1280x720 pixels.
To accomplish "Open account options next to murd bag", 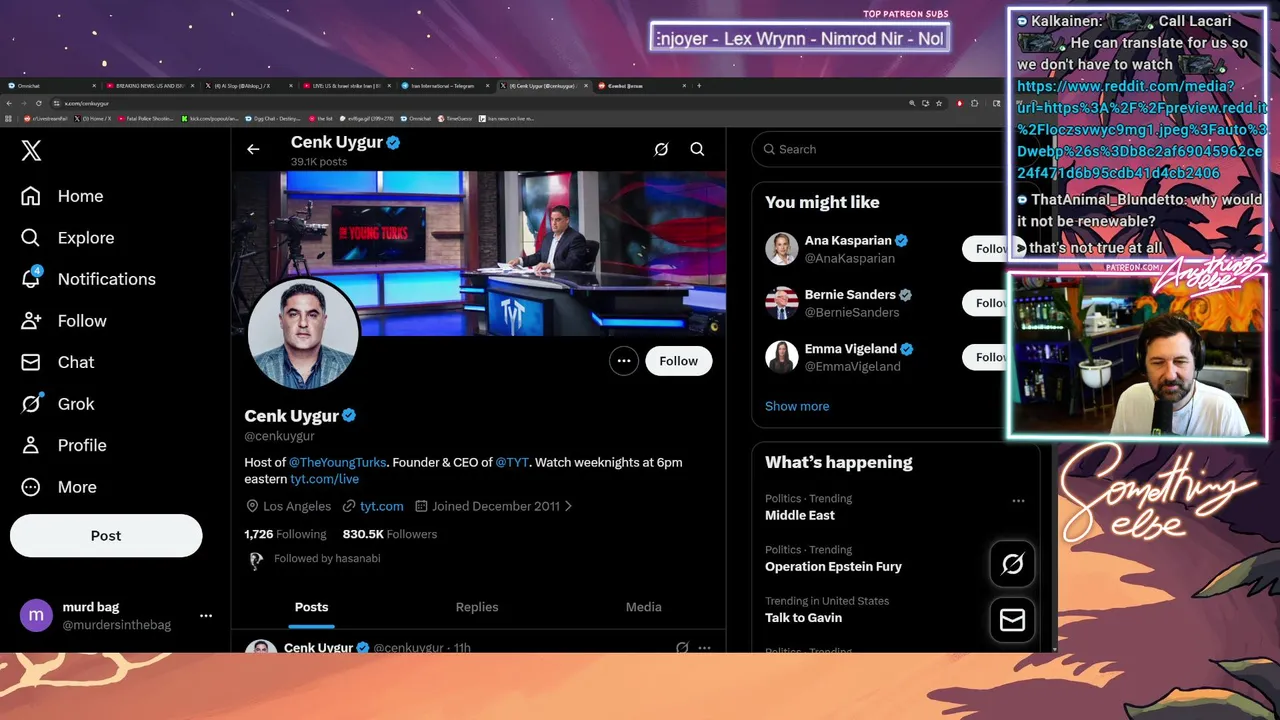I will [x=206, y=616].
